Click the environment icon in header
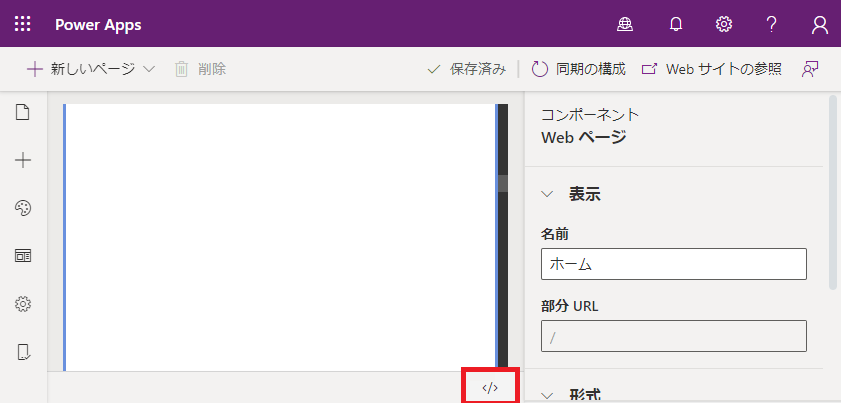This screenshot has height=403, width=841. click(x=628, y=24)
